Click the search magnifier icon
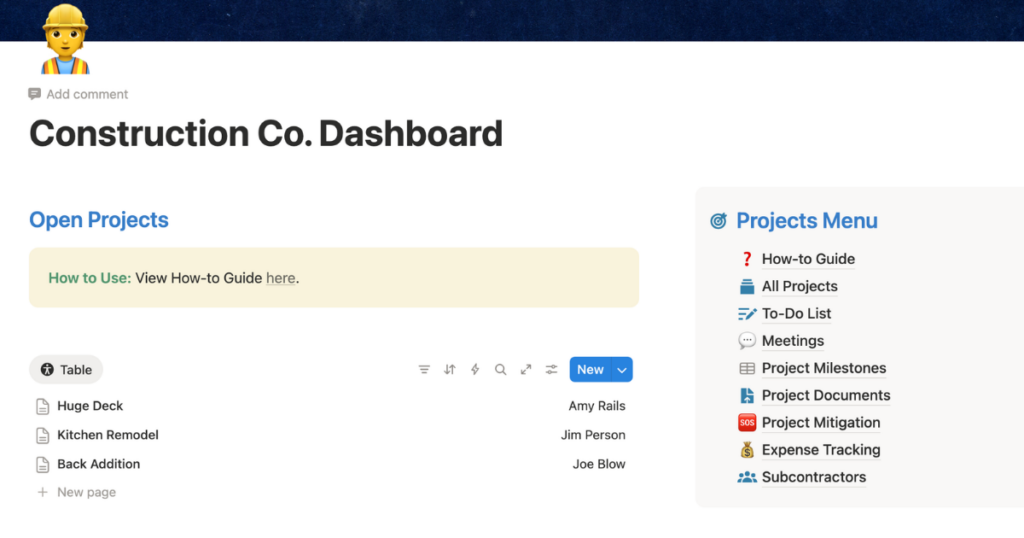The height and width of the screenshot is (538, 1024). click(x=501, y=370)
